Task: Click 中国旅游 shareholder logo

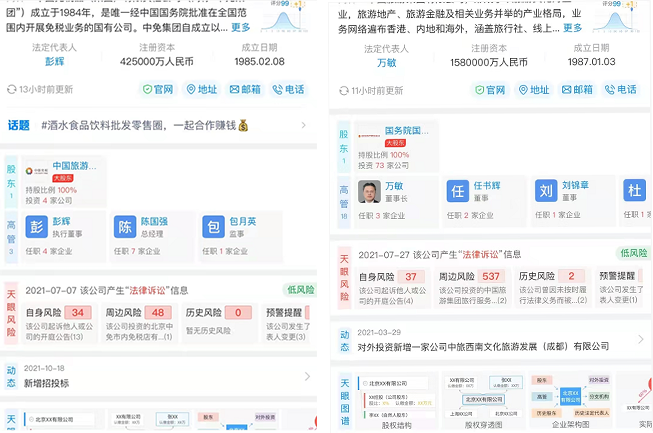Action: coord(36,171)
